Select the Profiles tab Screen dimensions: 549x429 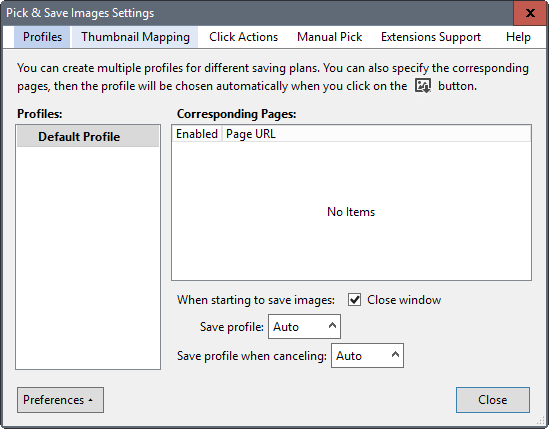(42, 37)
